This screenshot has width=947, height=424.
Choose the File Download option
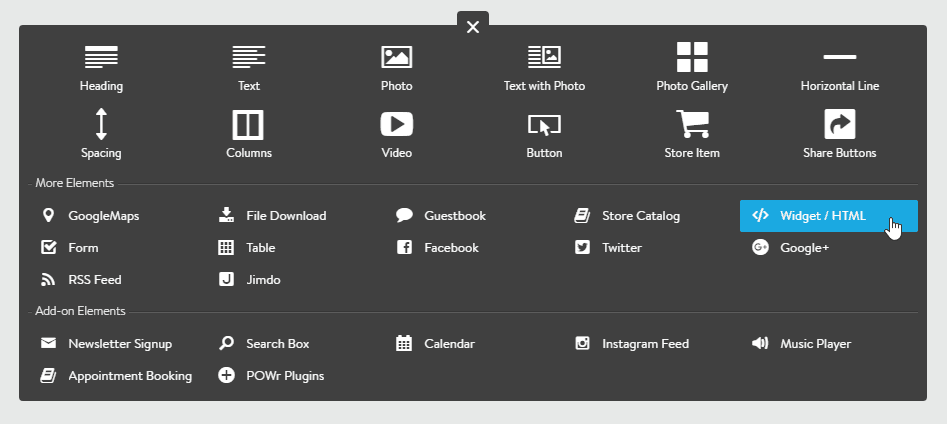[x=285, y=215]
